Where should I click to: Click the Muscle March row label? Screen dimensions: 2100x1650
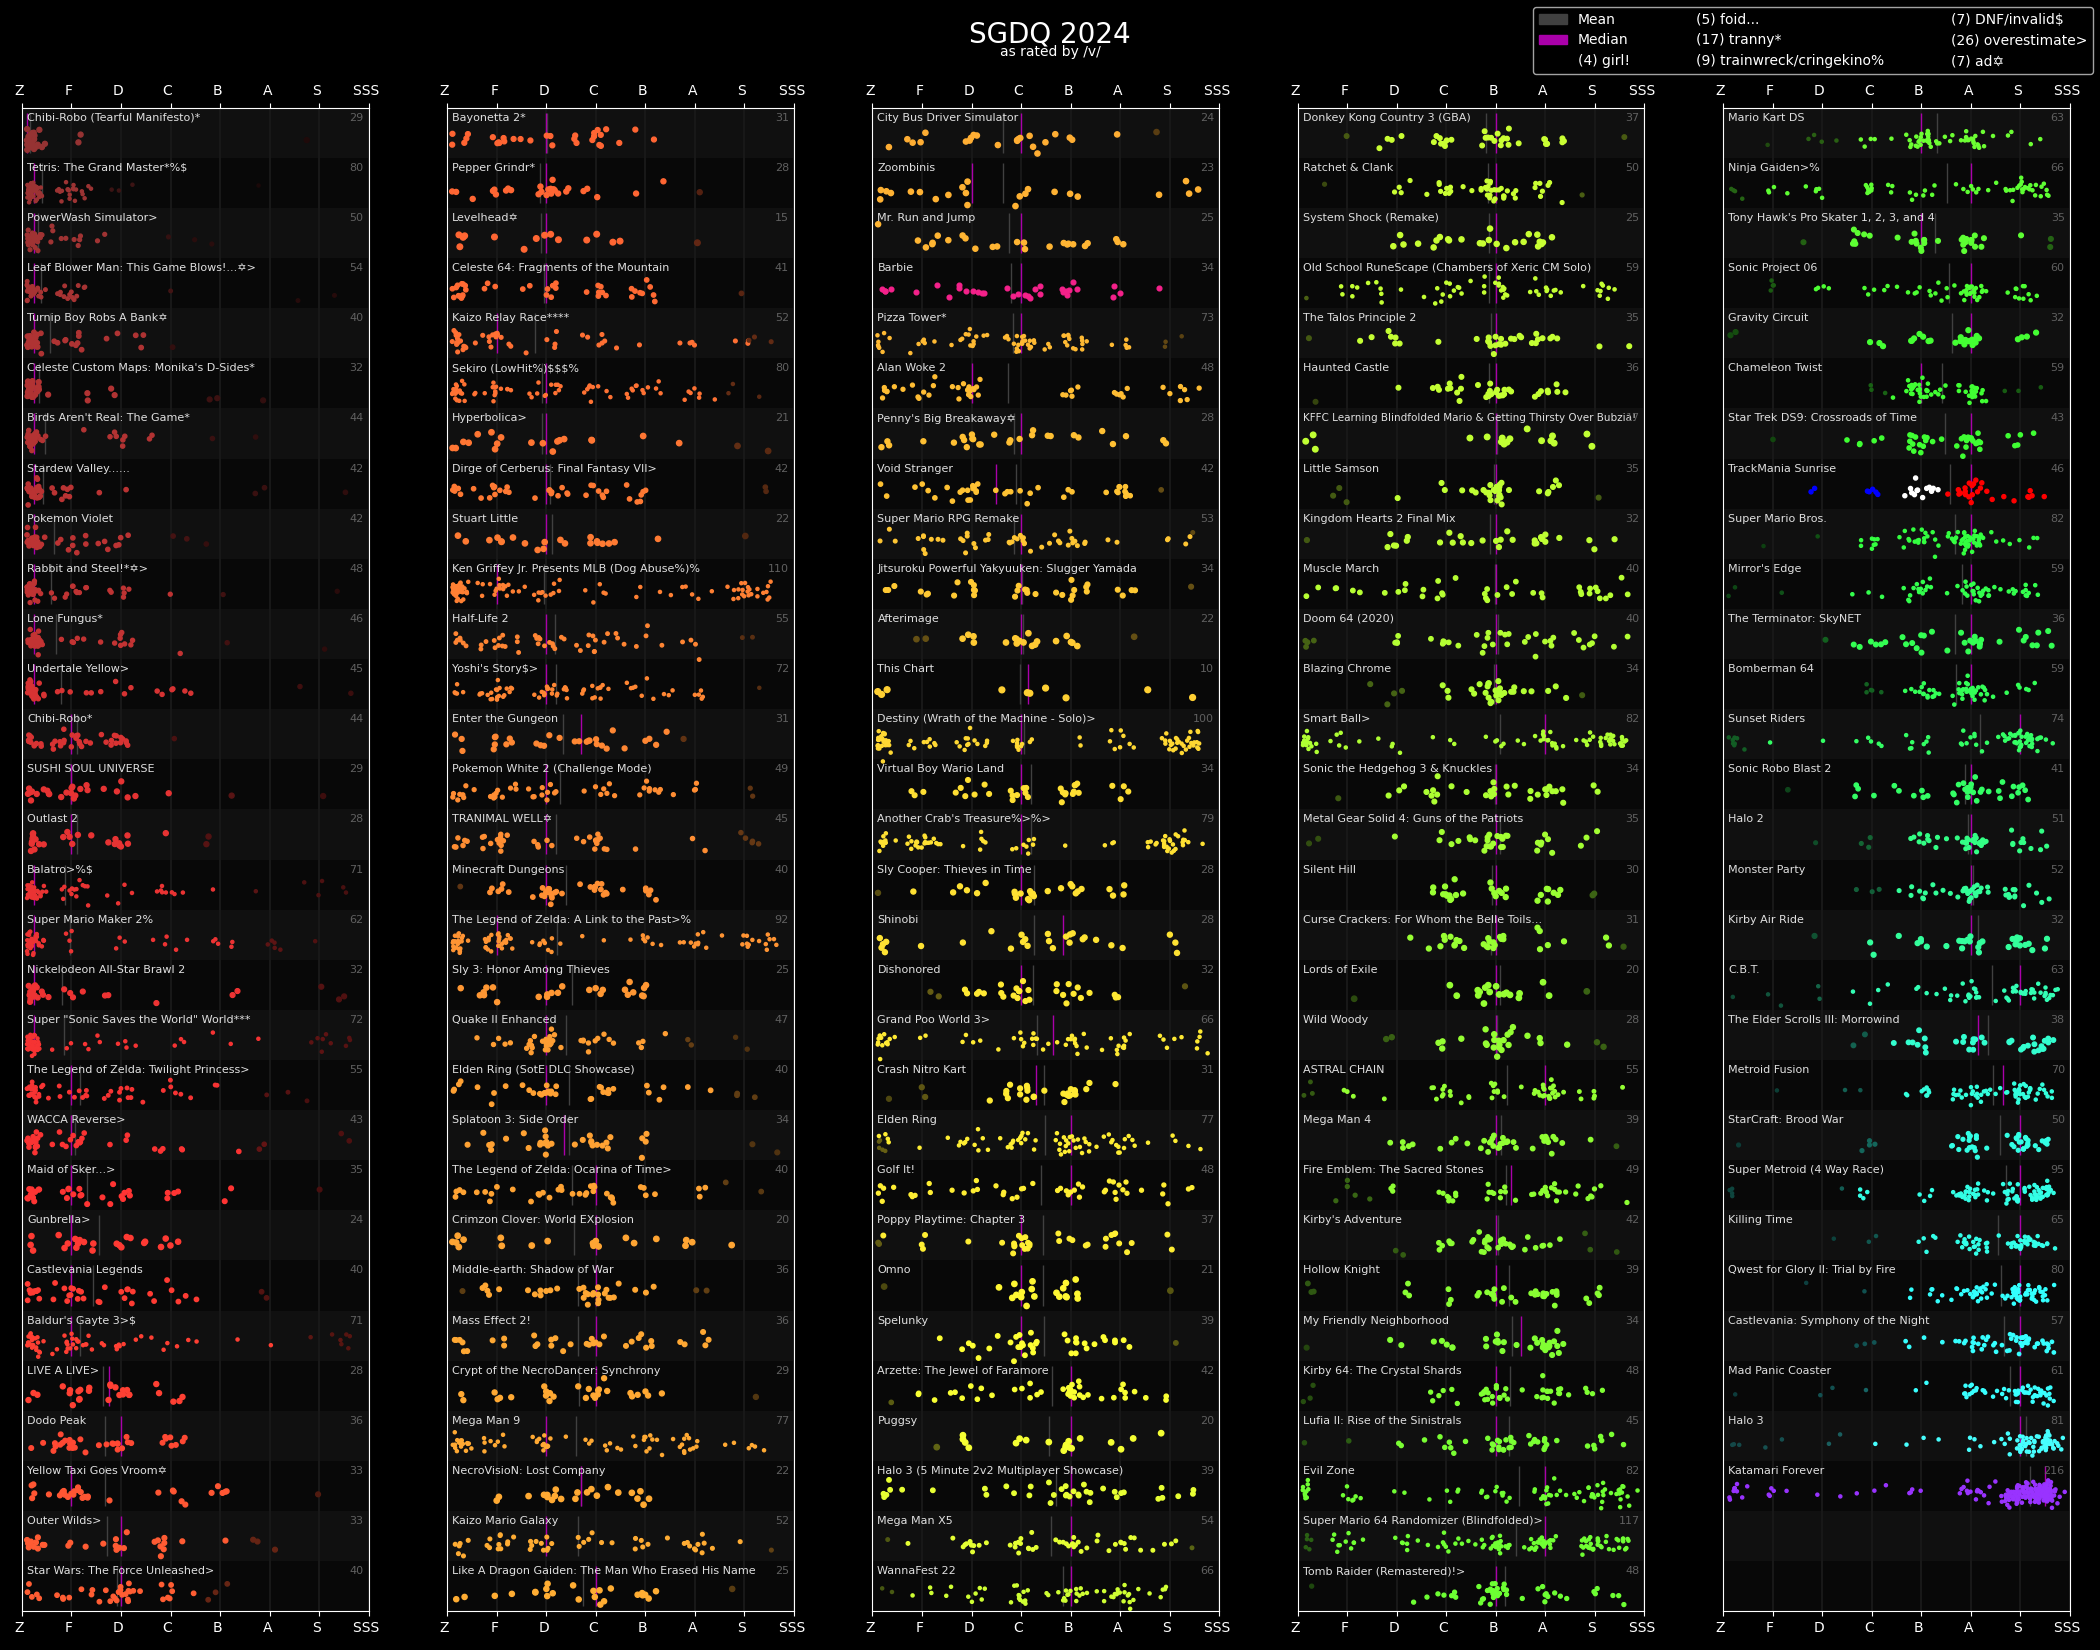(1341, 568)
